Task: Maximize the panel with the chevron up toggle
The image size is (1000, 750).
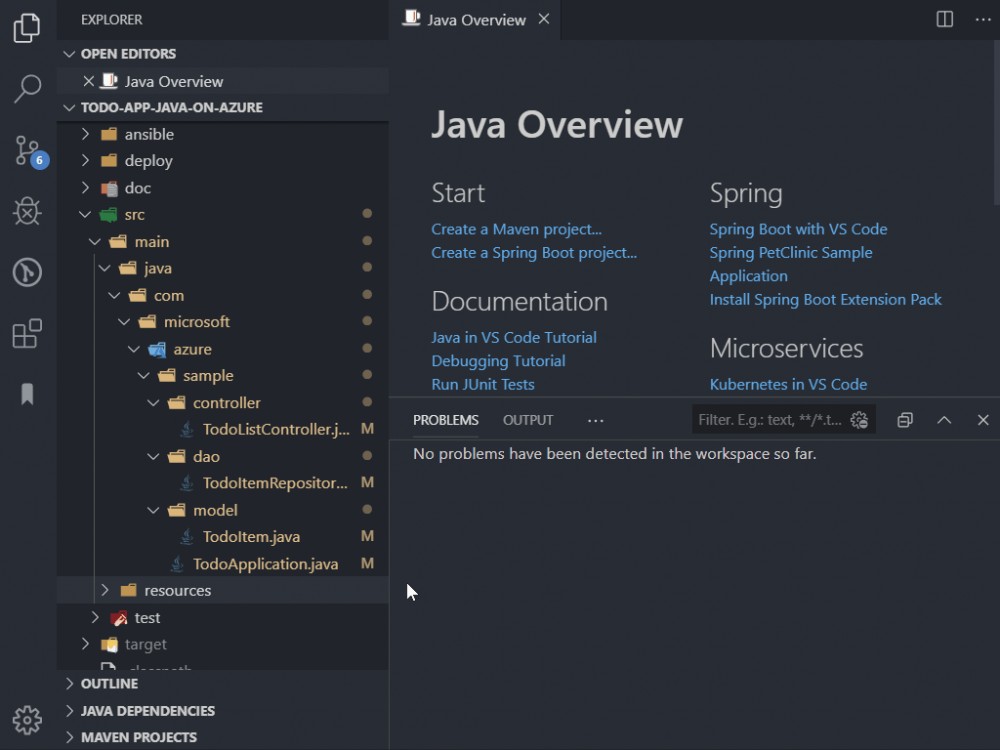Action: tap(944, 419)
